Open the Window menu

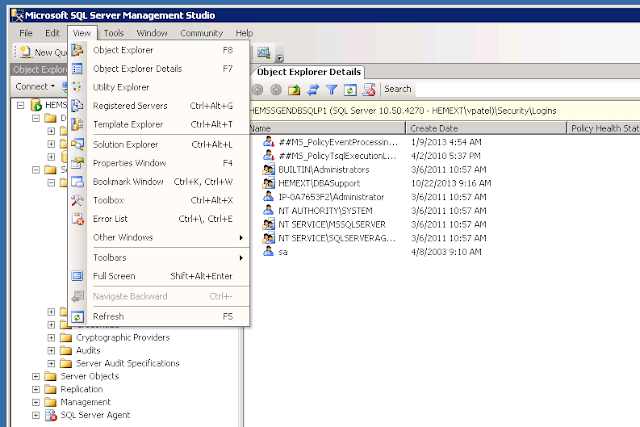coord(152,33)
